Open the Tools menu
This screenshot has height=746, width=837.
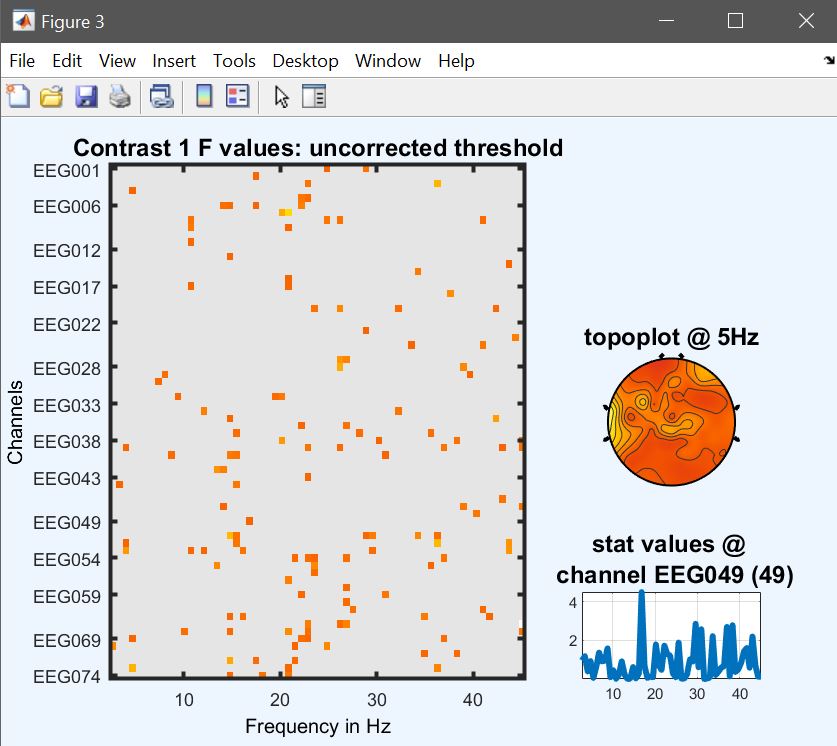(234, 61)
